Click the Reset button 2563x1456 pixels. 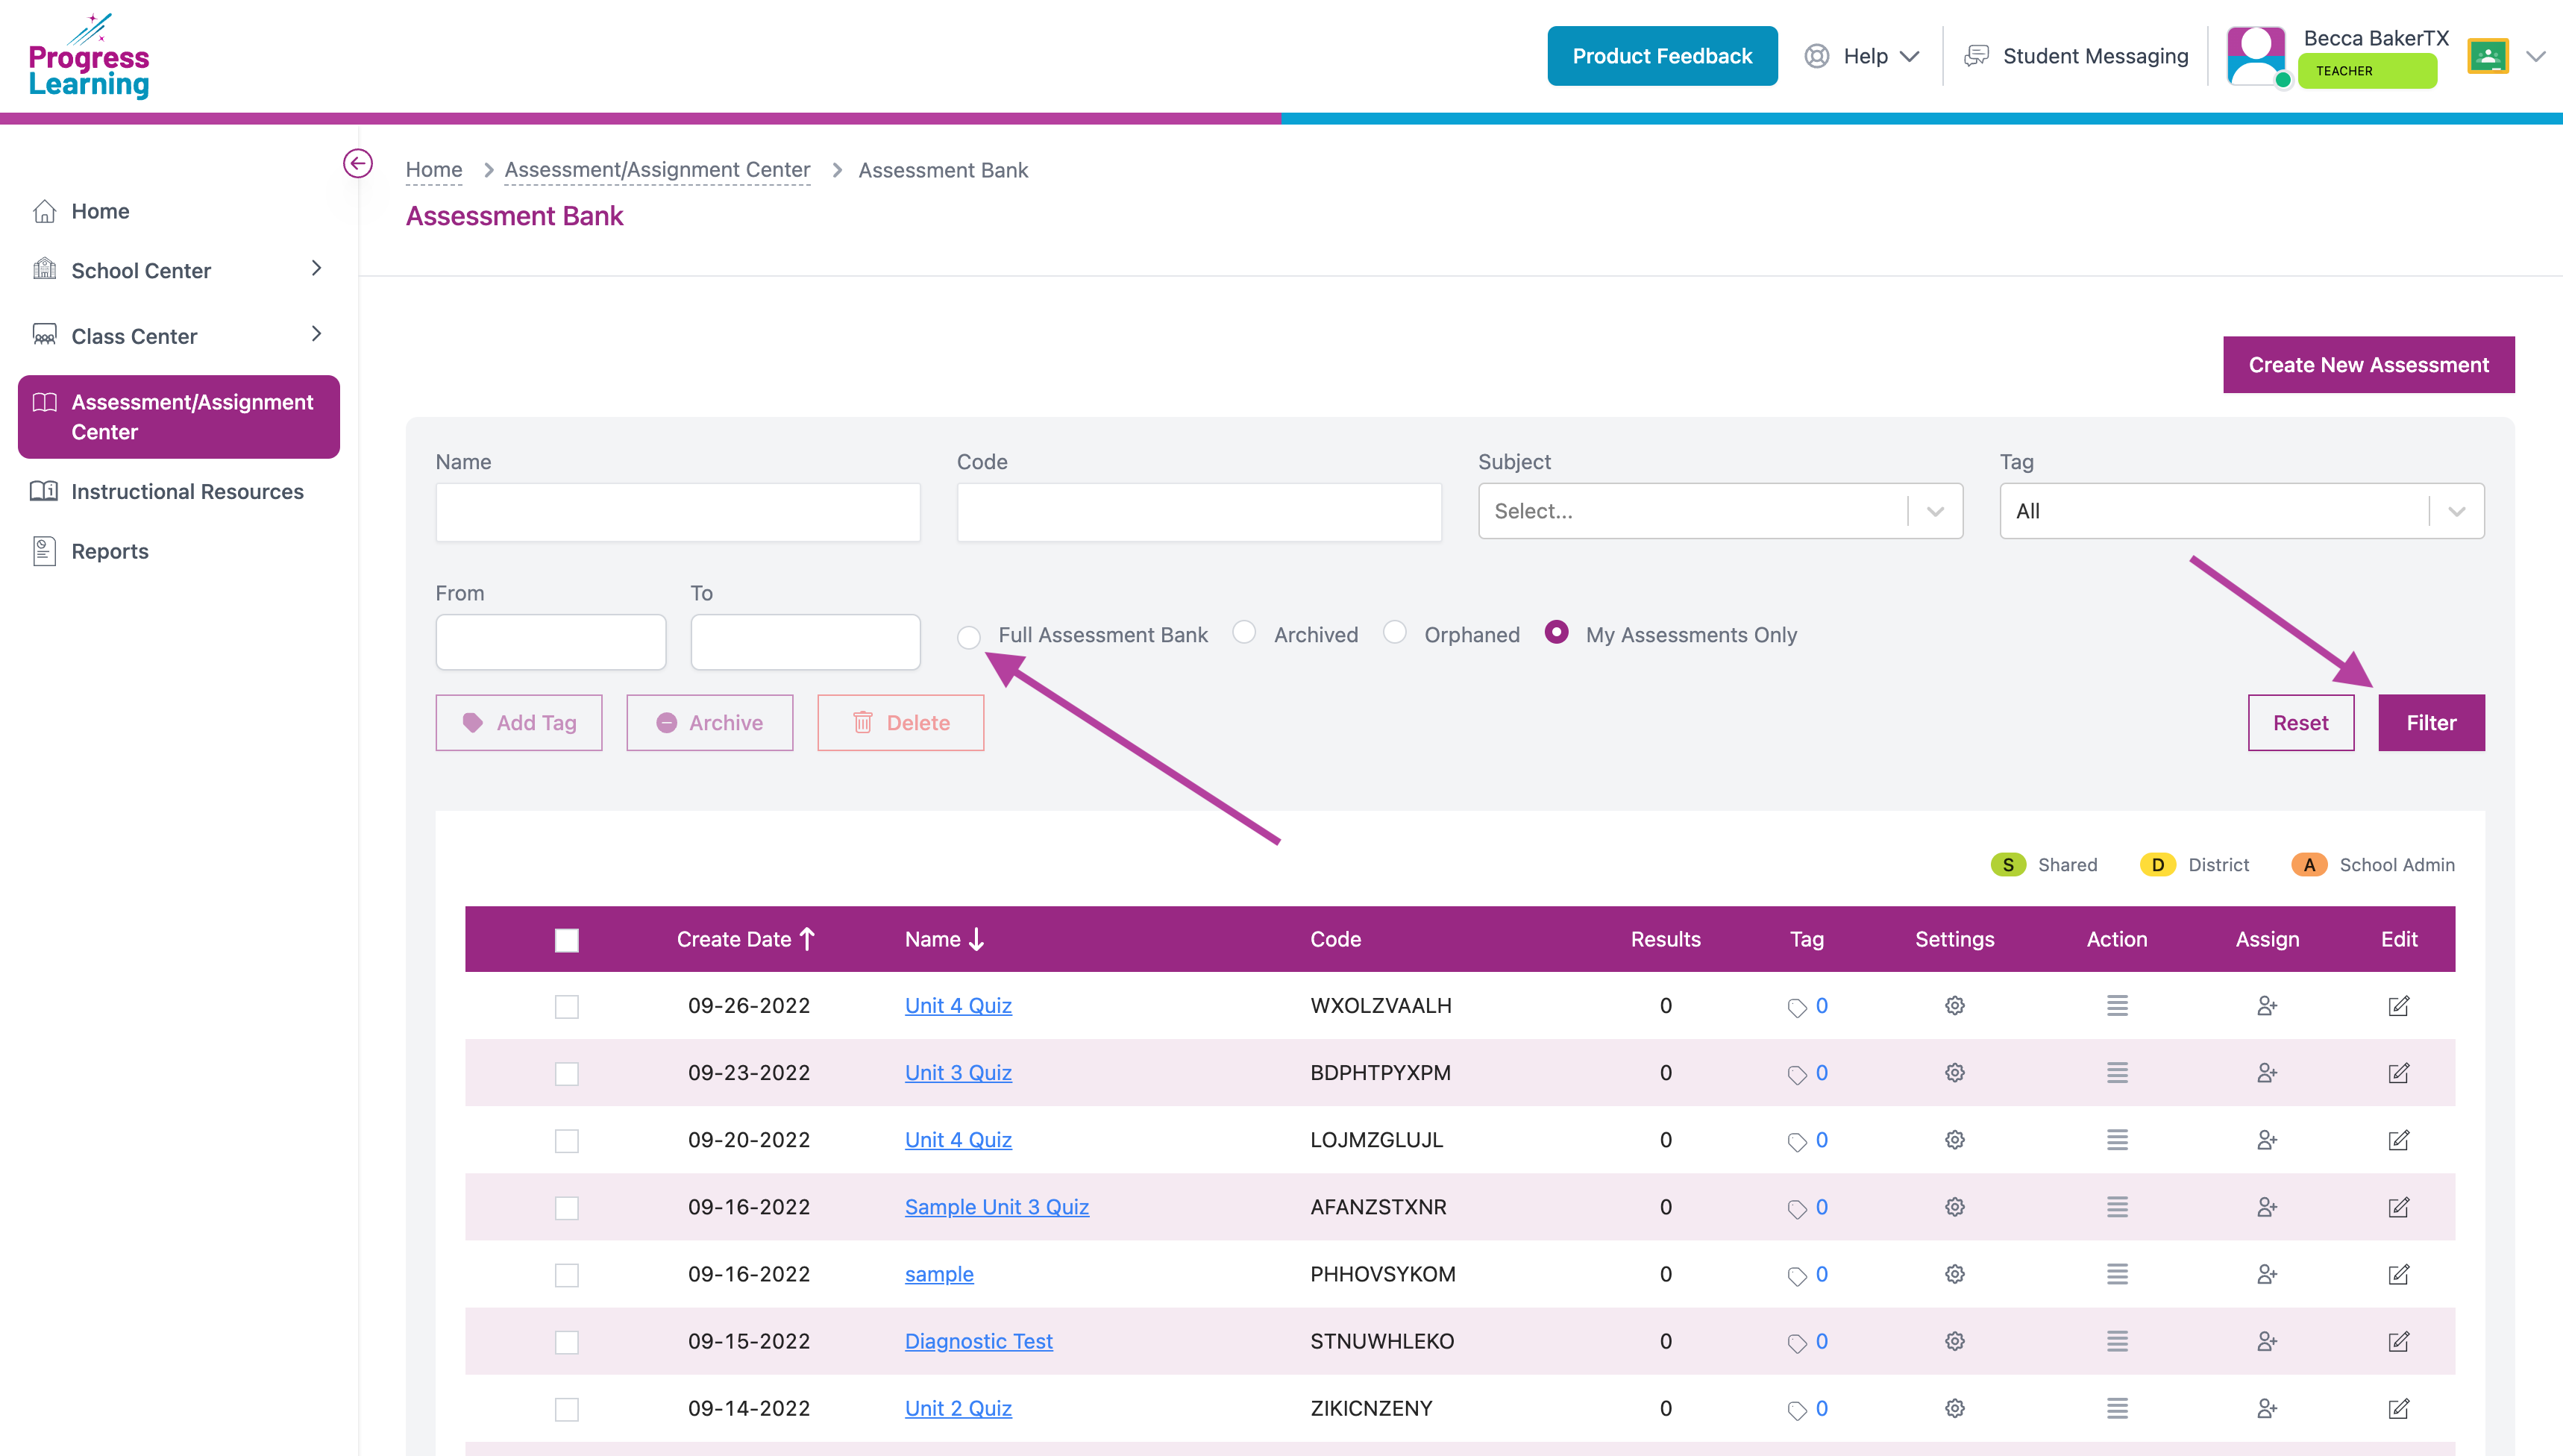pyautogui.click(x=2300, y=722)
